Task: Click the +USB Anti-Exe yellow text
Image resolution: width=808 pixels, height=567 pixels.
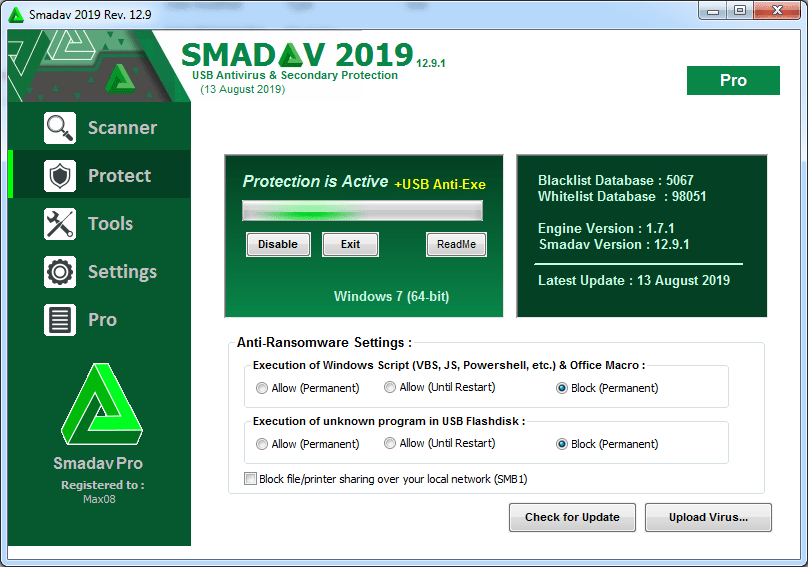Action: (440, 185)
